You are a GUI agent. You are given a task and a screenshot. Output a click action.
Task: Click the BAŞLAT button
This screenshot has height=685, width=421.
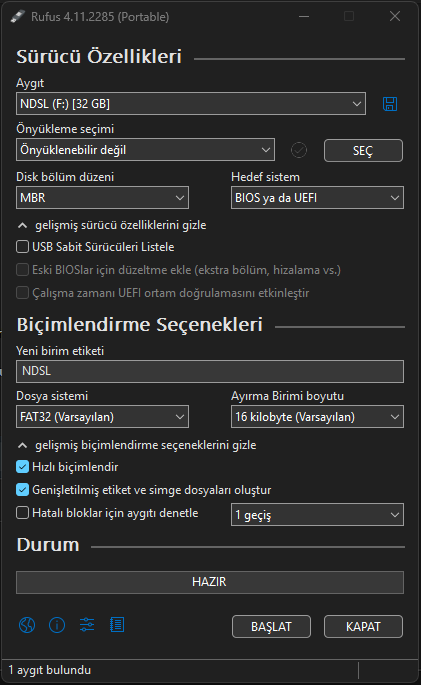271,627
